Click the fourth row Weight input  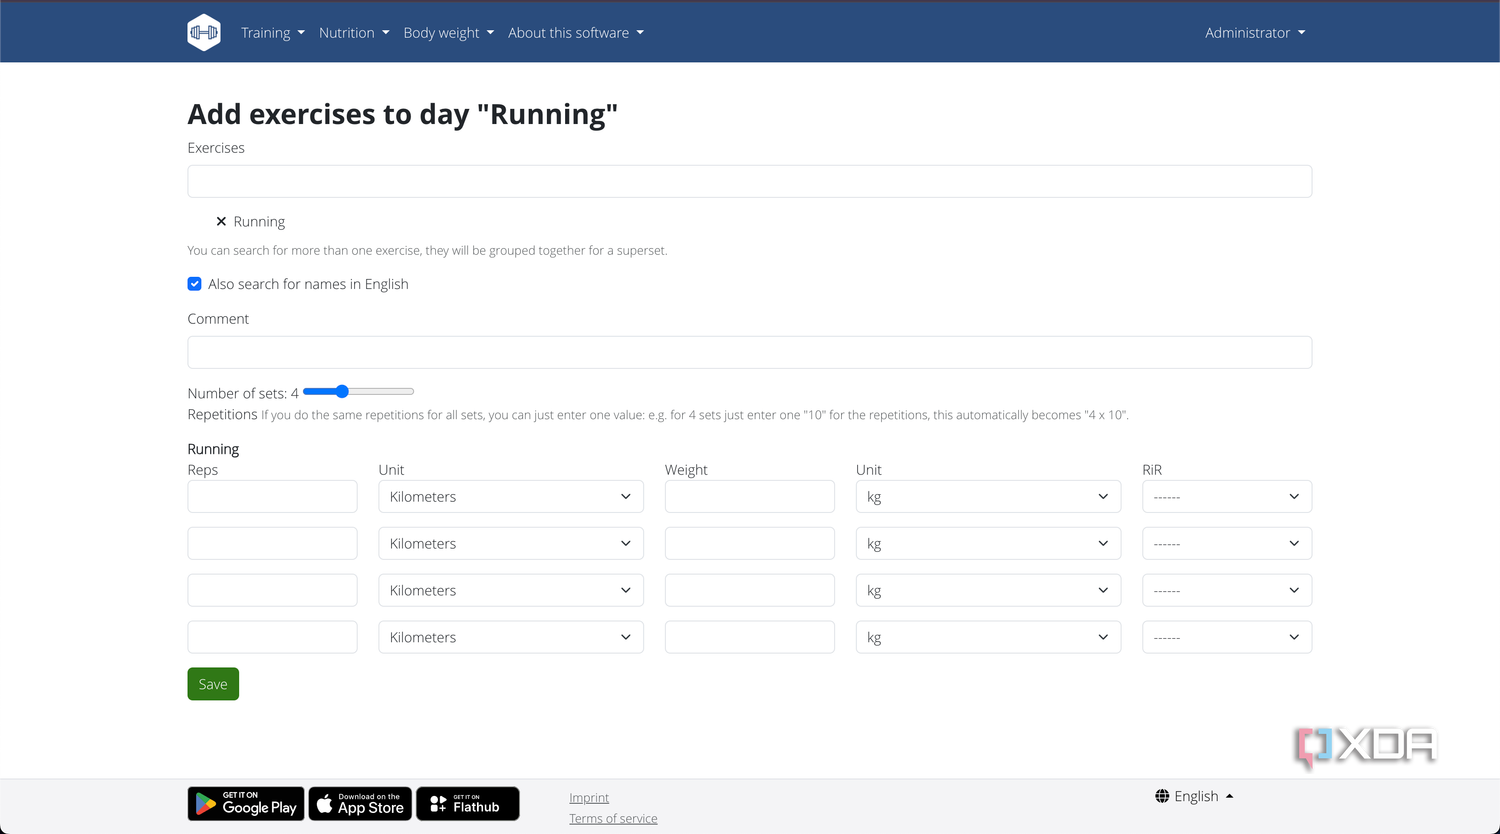tap(750, 638)
